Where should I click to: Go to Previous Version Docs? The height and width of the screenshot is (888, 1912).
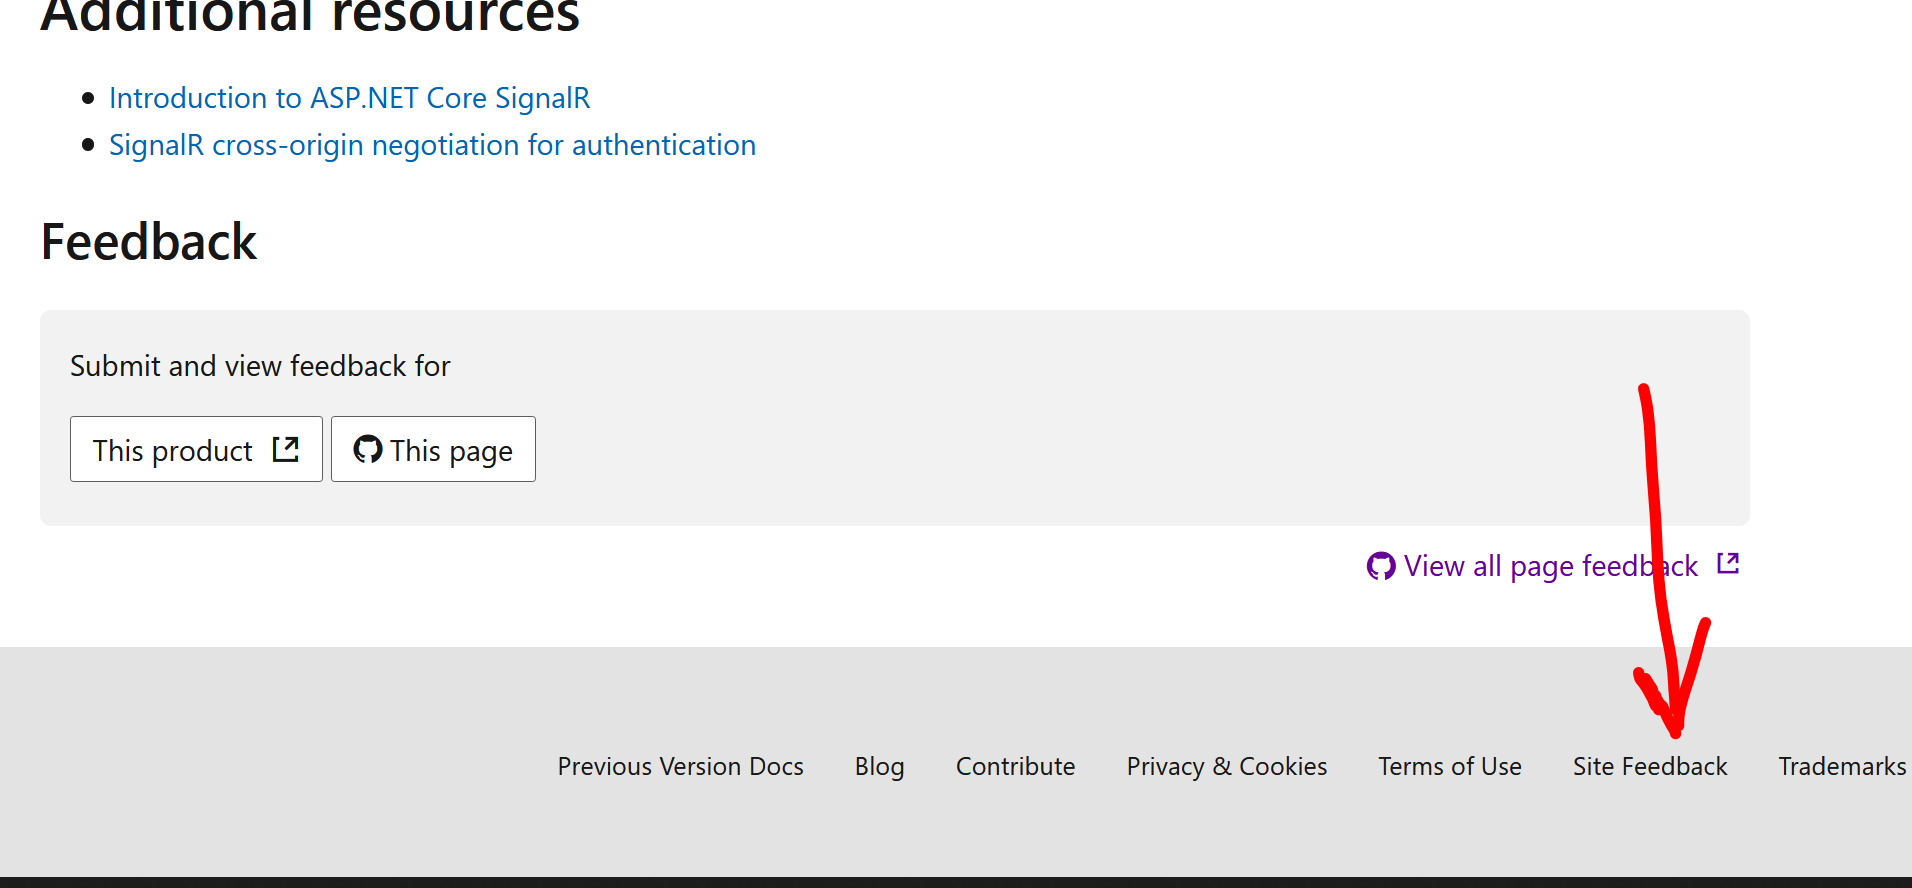tap(680, 766)
